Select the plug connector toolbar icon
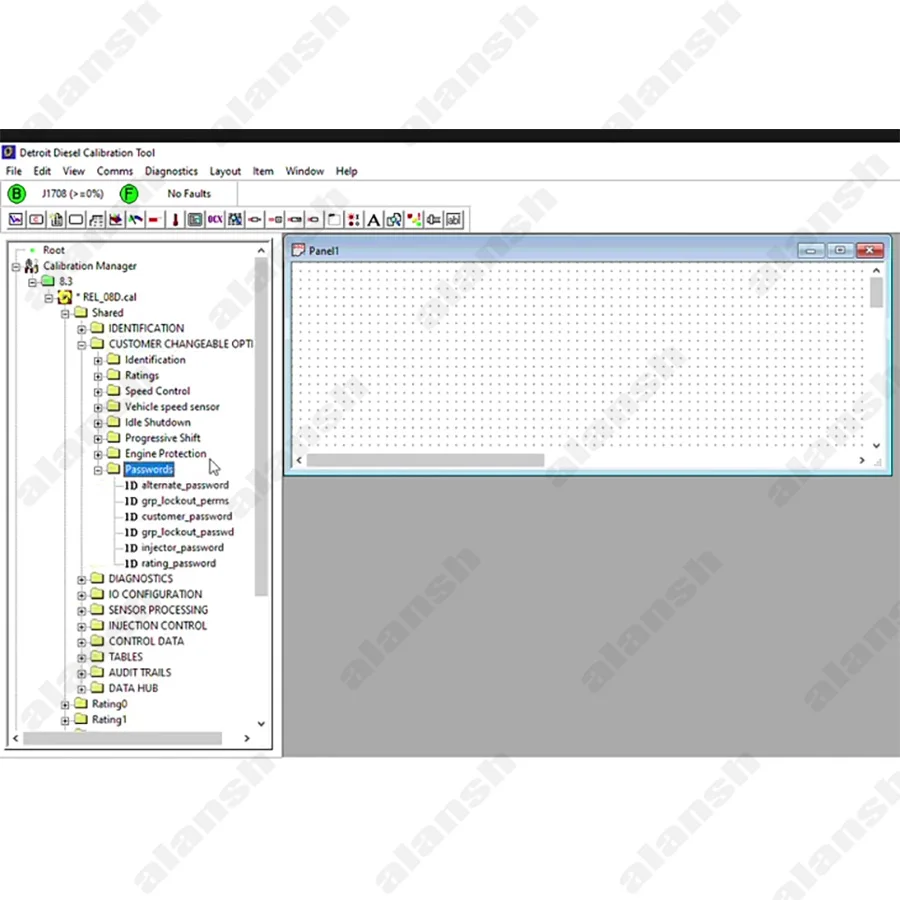 tap(434, 220)
